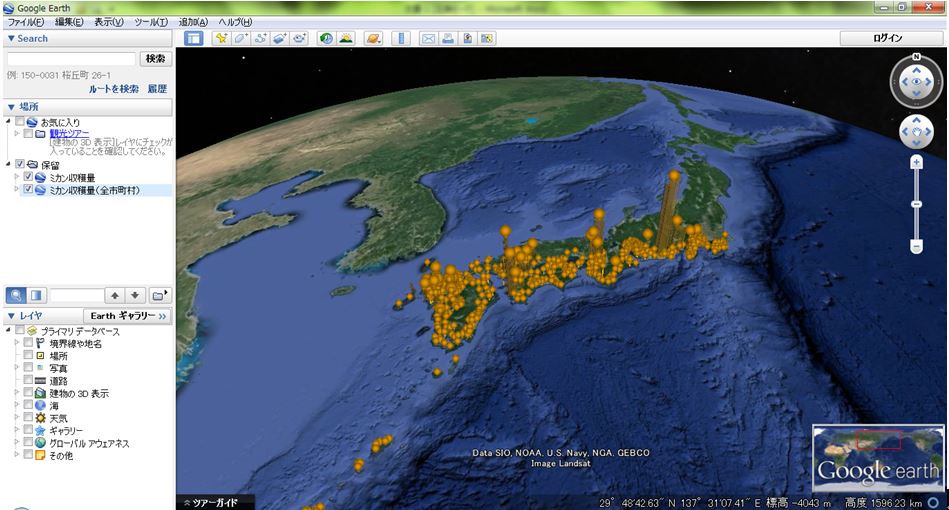Click the panel transparency toggle icon
This screenshot has height=510, width=949.
point(36,295)
